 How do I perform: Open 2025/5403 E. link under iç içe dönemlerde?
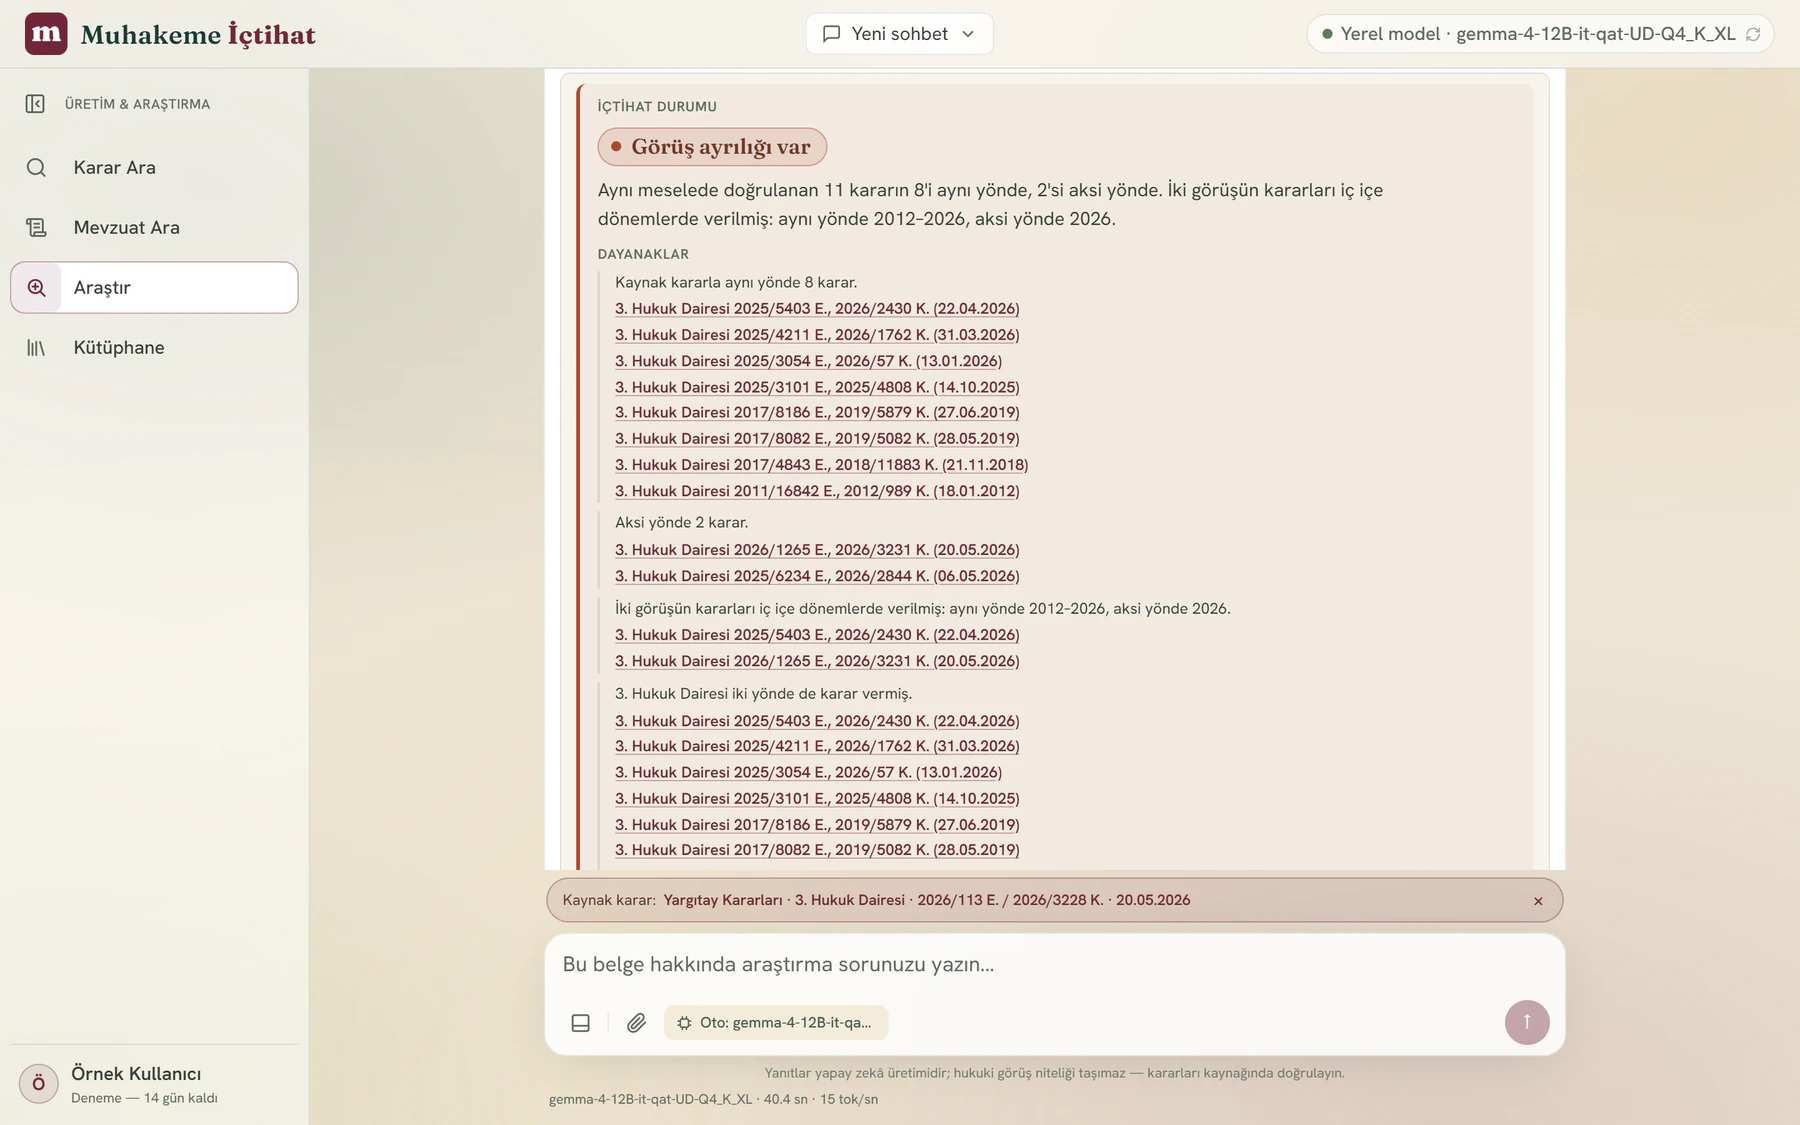point(817,635)
